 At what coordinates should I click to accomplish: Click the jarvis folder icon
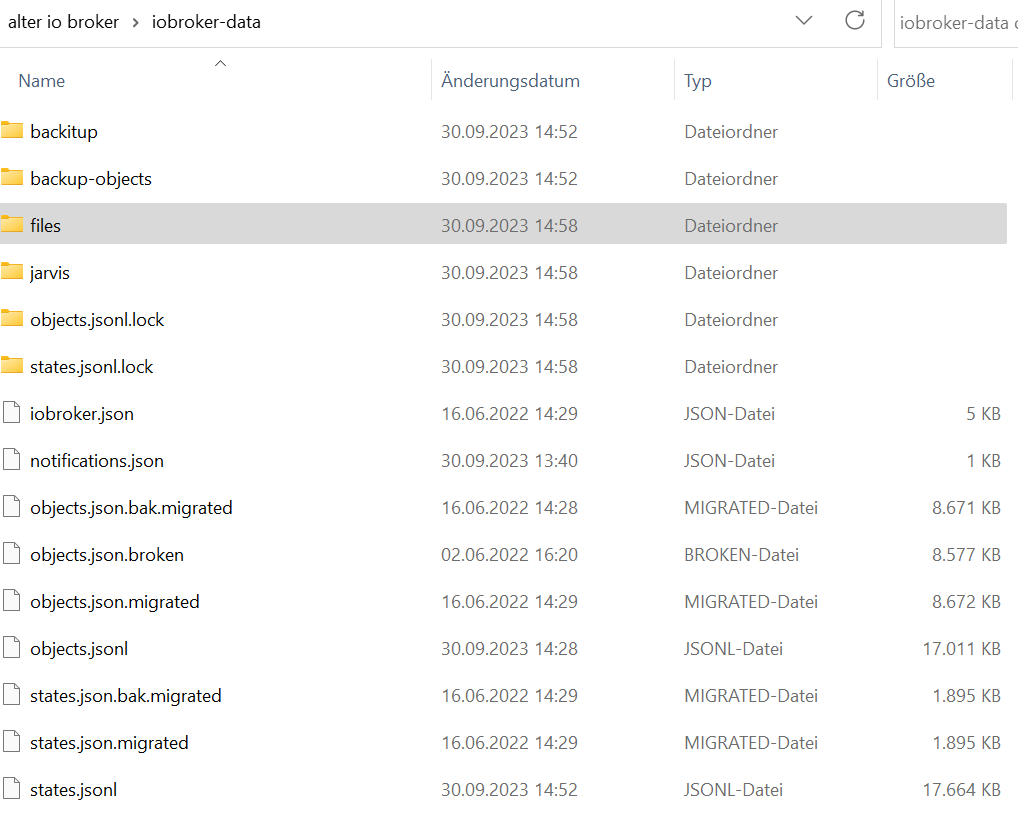(x=12, y=271)
